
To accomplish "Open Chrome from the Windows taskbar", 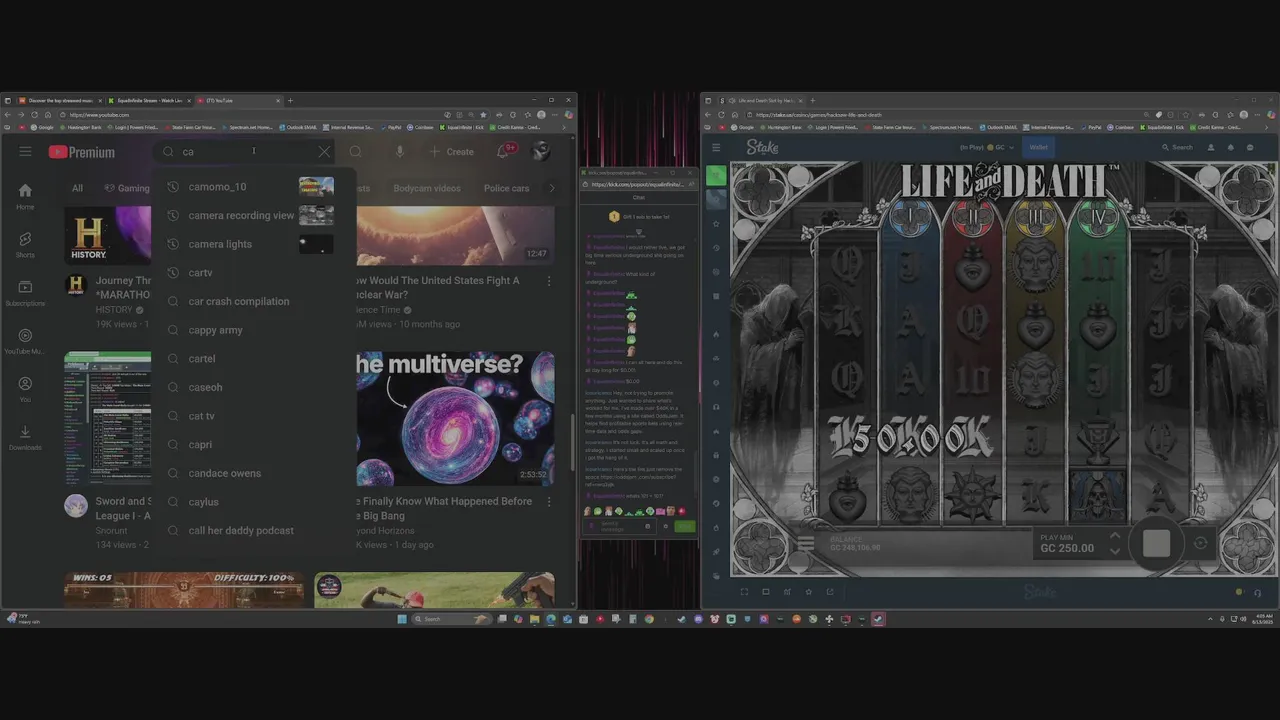I will coord(649,619).
